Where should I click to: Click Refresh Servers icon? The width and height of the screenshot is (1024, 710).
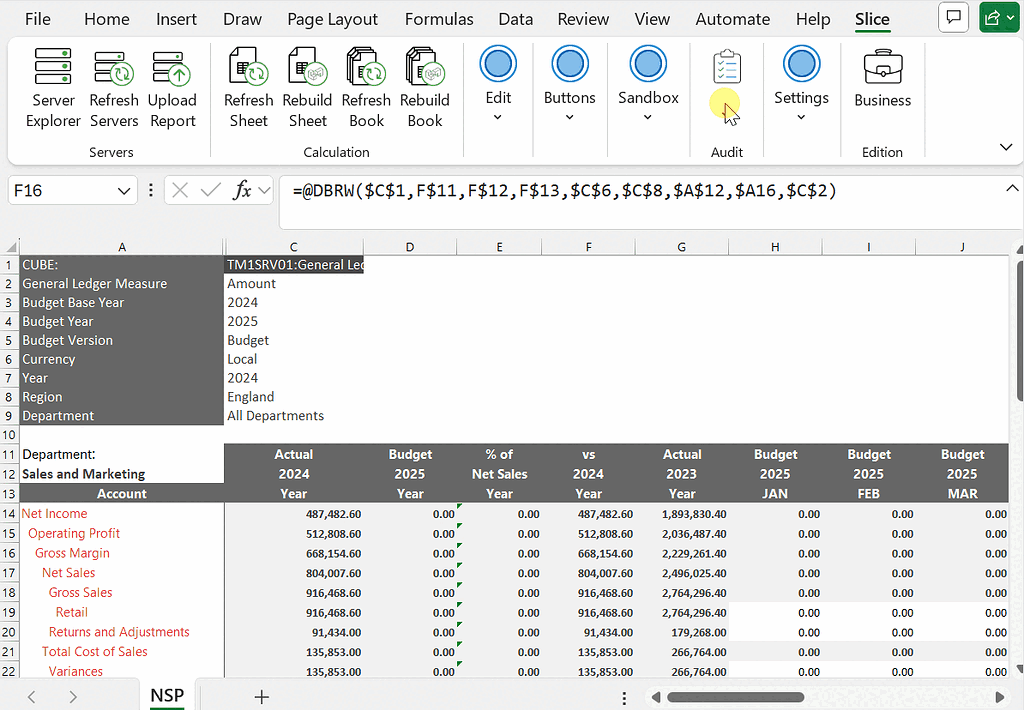pos(114,88)
